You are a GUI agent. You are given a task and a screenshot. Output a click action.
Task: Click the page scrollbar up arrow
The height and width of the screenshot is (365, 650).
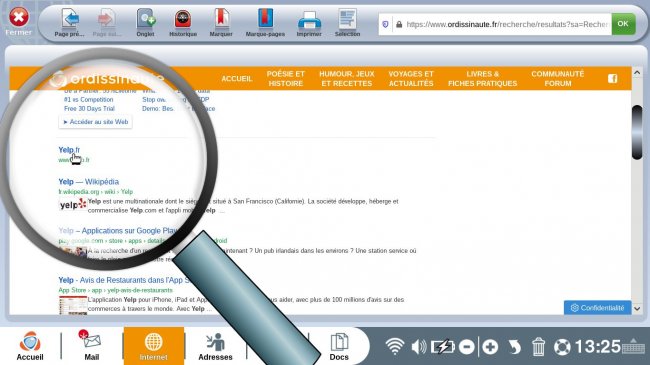coord(637,73)
